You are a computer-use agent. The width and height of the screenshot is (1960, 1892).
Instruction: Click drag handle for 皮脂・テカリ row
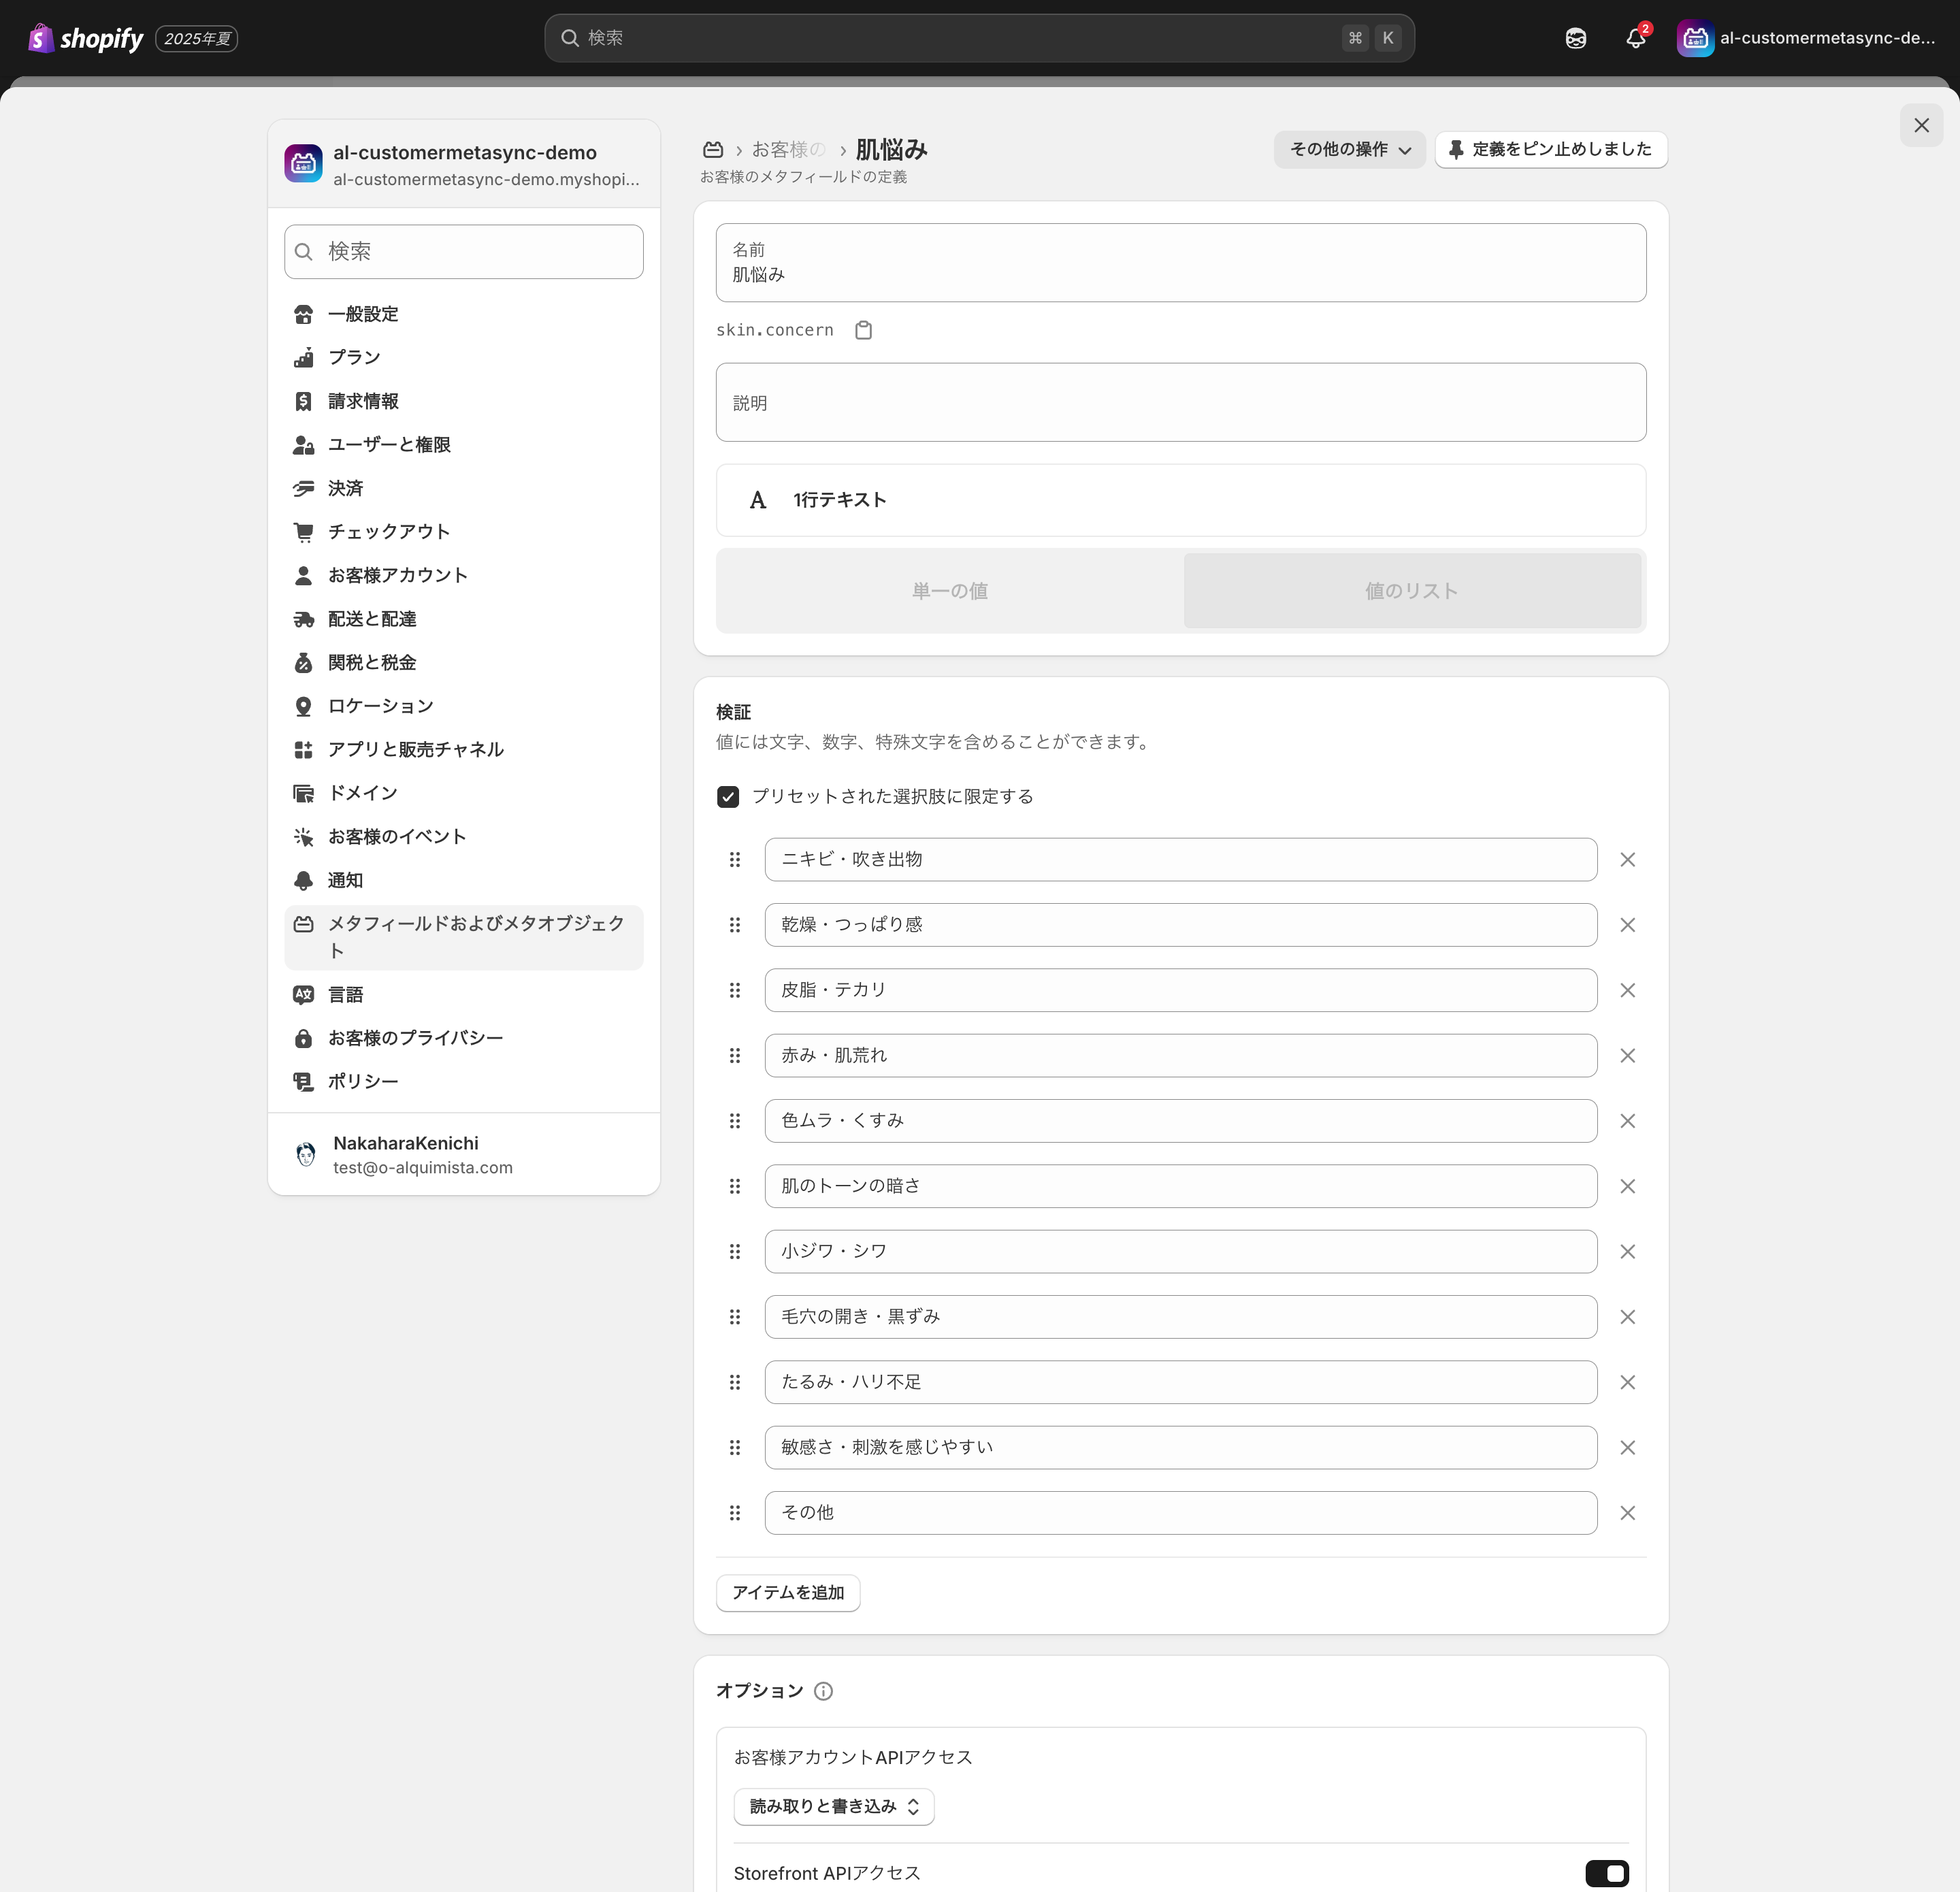point(735,990)
